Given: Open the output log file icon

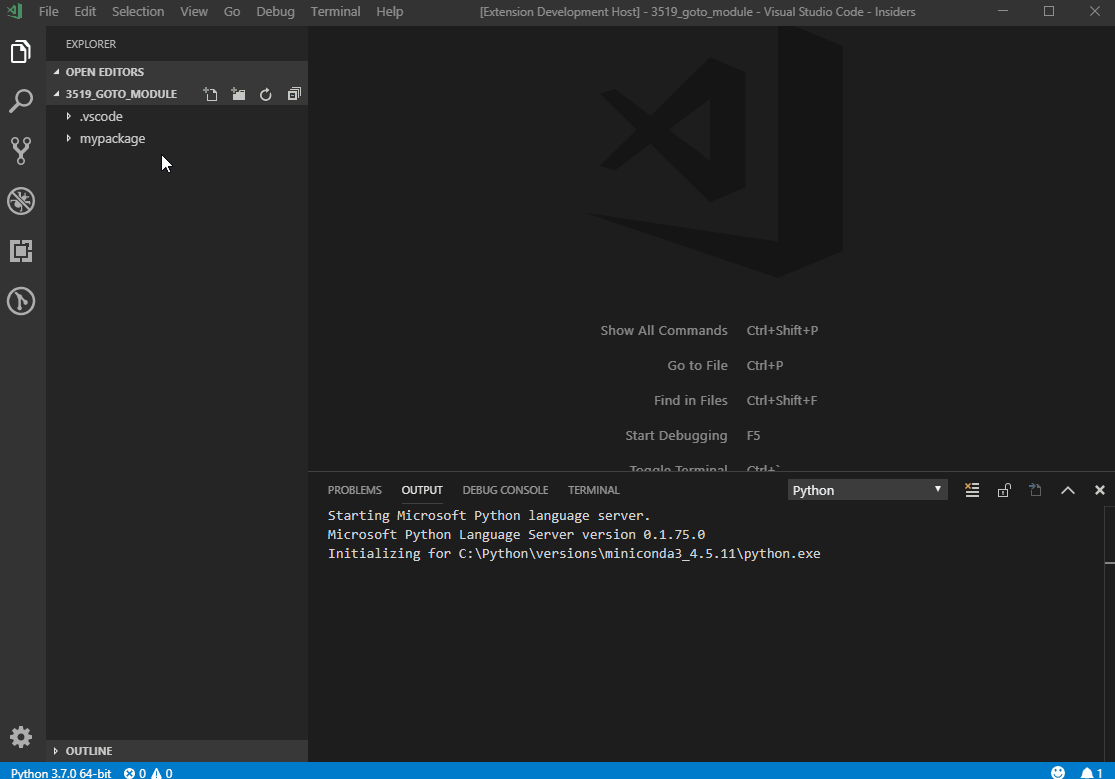Looking at the screenshot, I should coord(1035,489).
